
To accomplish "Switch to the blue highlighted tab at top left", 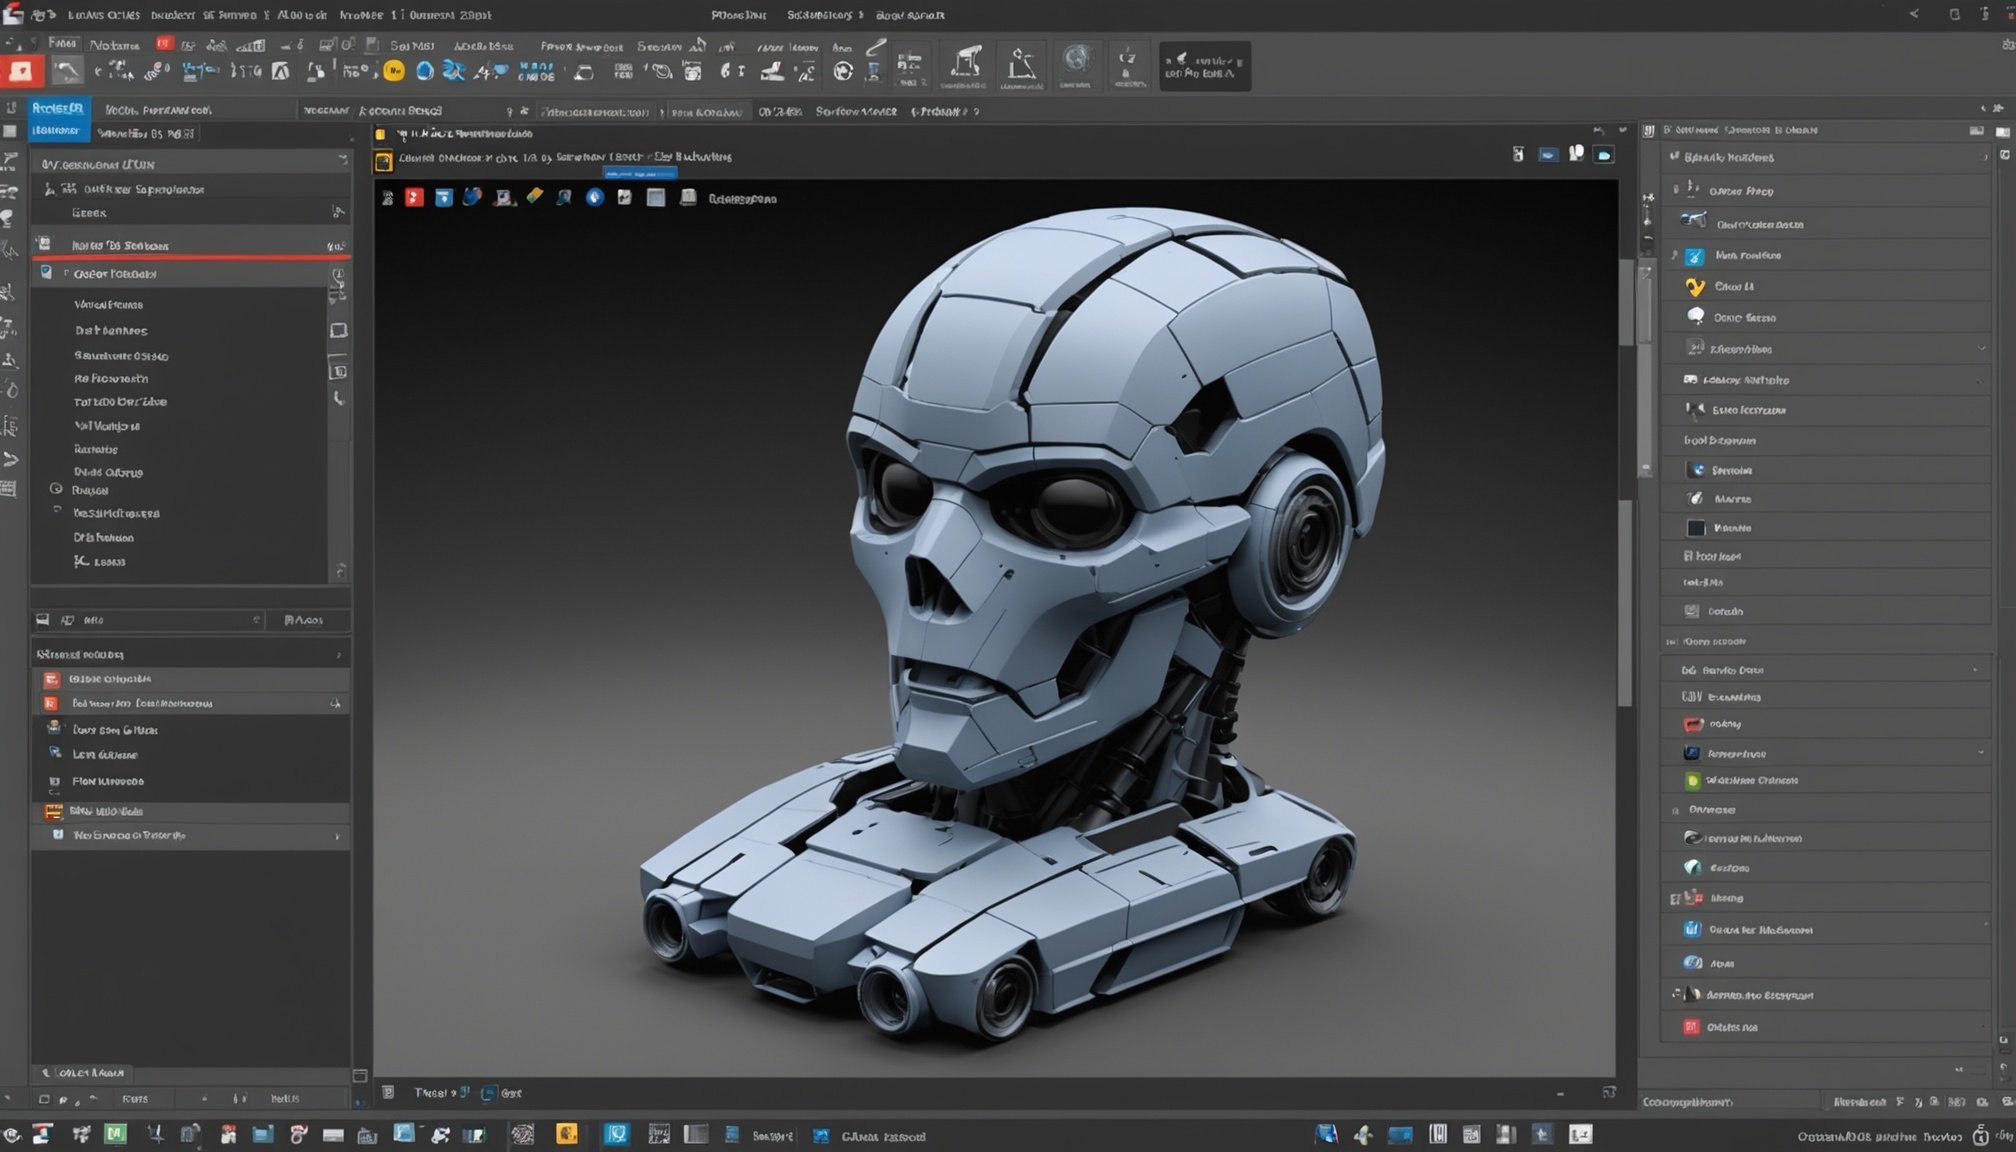I will (58, 109).
